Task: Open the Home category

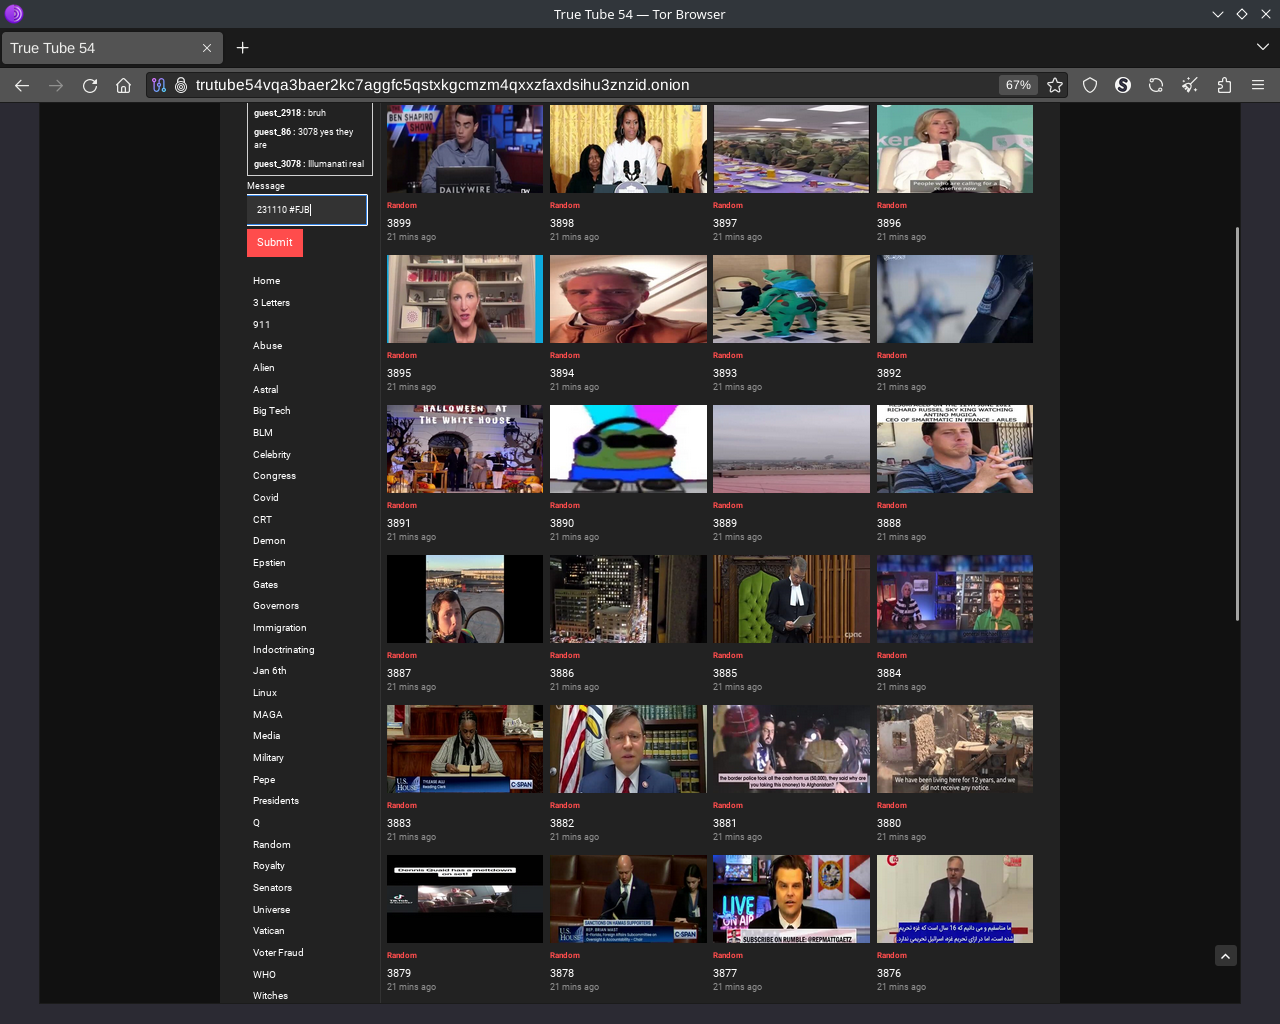Action: [266, 281]
